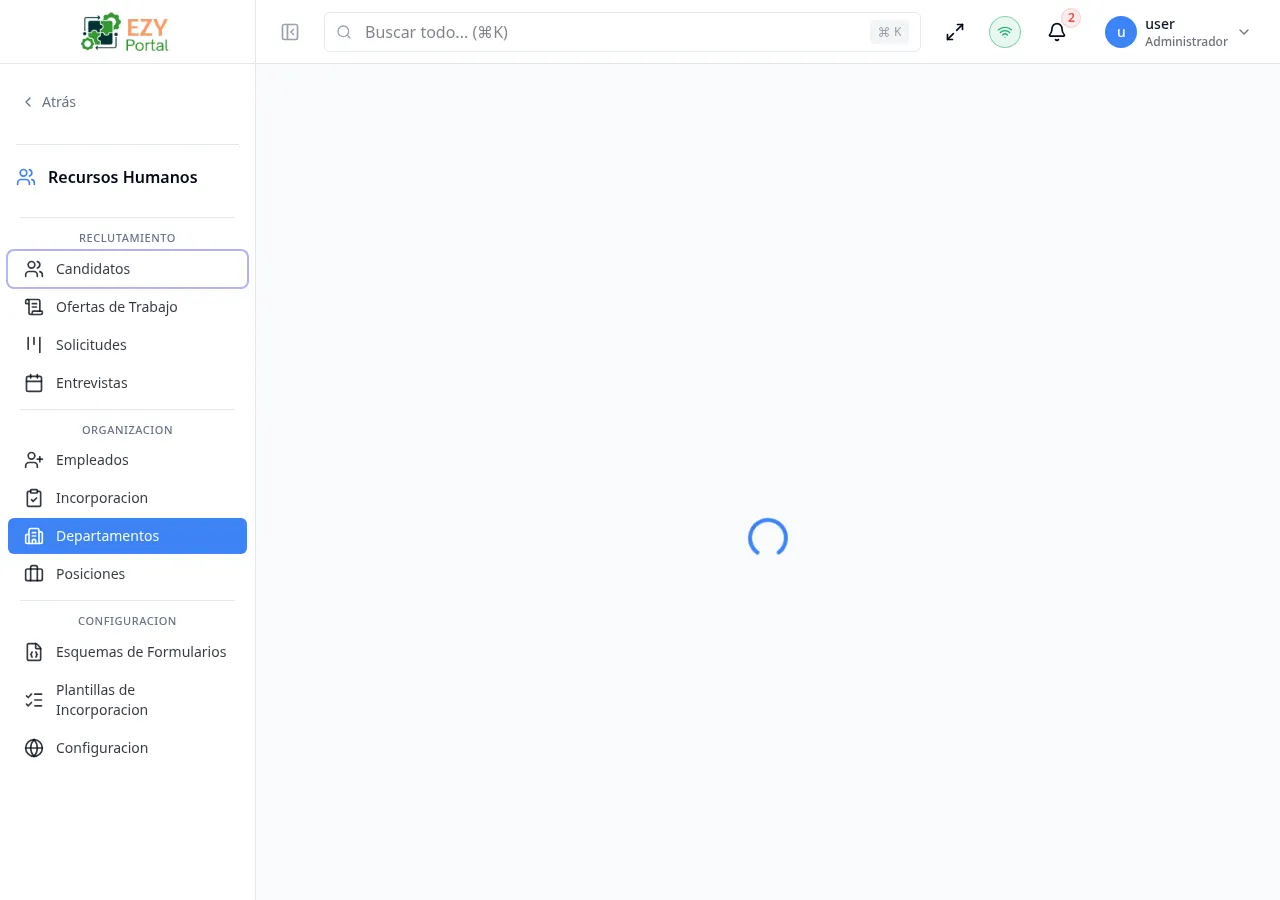Click the Solicitudes kanban icon
The image size is (1280, 900).
tap(34, 345)
